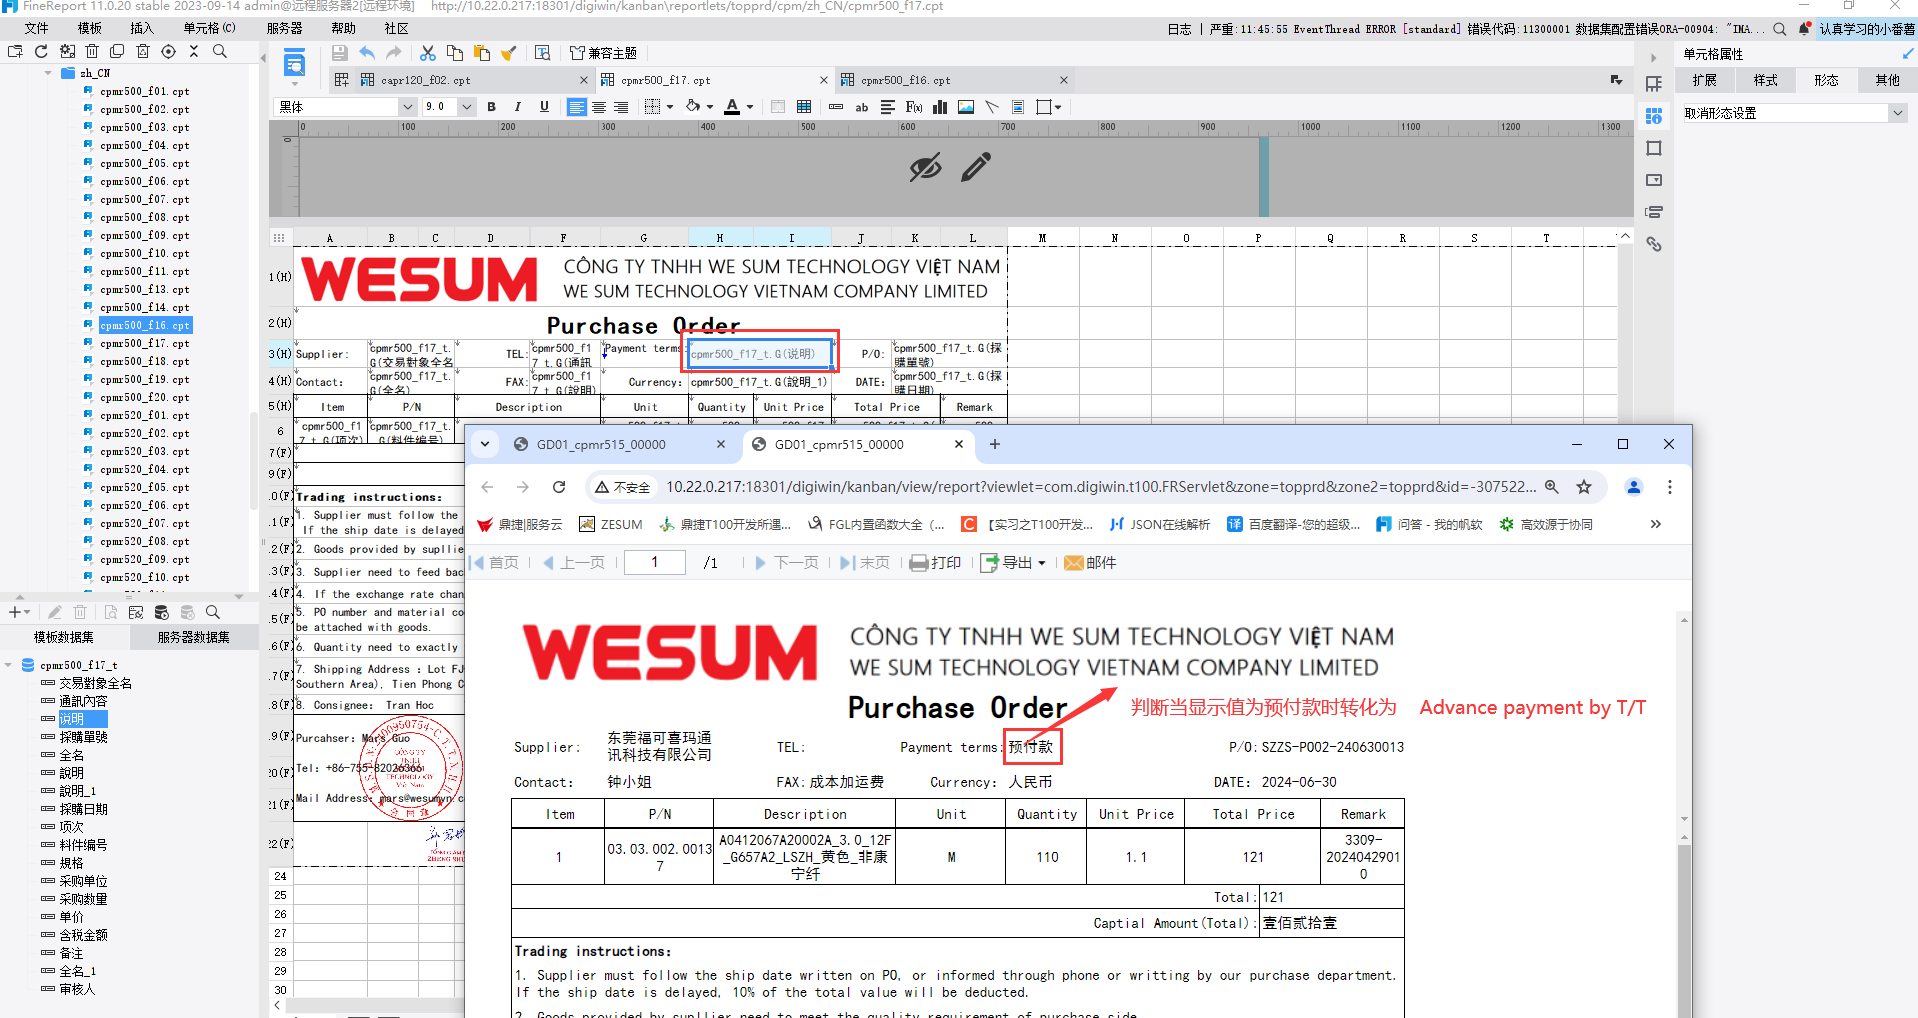Viewport: 1918px width, 1018px height.
Task: Collapse the zh_CN folder in file tree
Action: (48, 73)
